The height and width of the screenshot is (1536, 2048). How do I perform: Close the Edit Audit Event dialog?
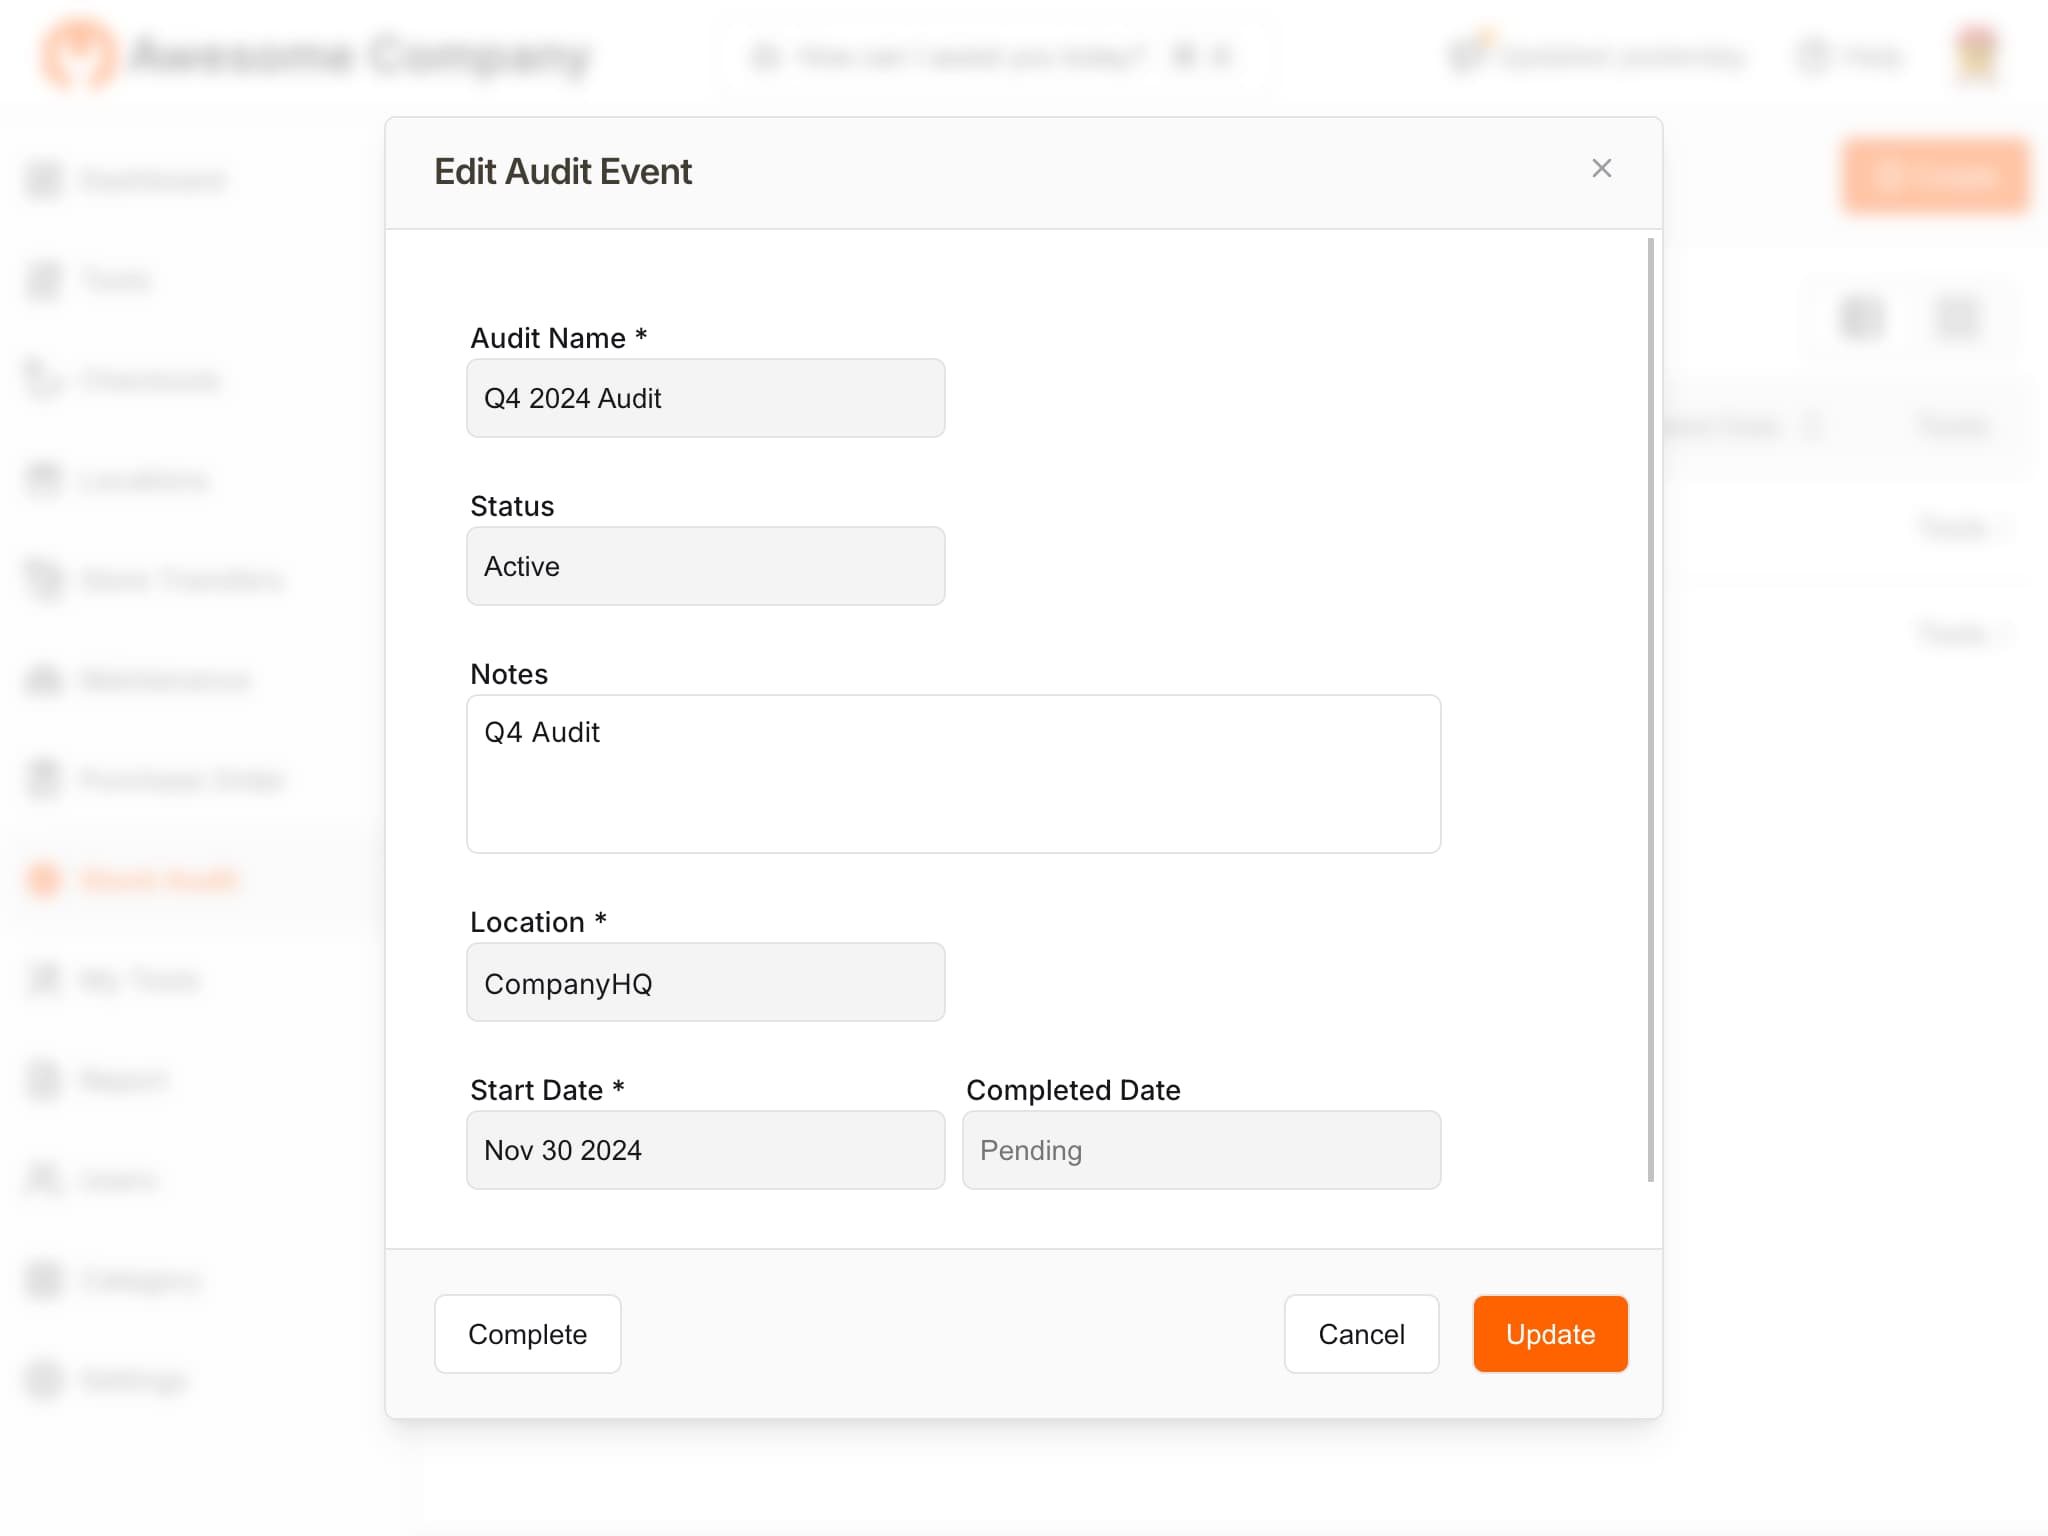click(x=1603, y=166)
